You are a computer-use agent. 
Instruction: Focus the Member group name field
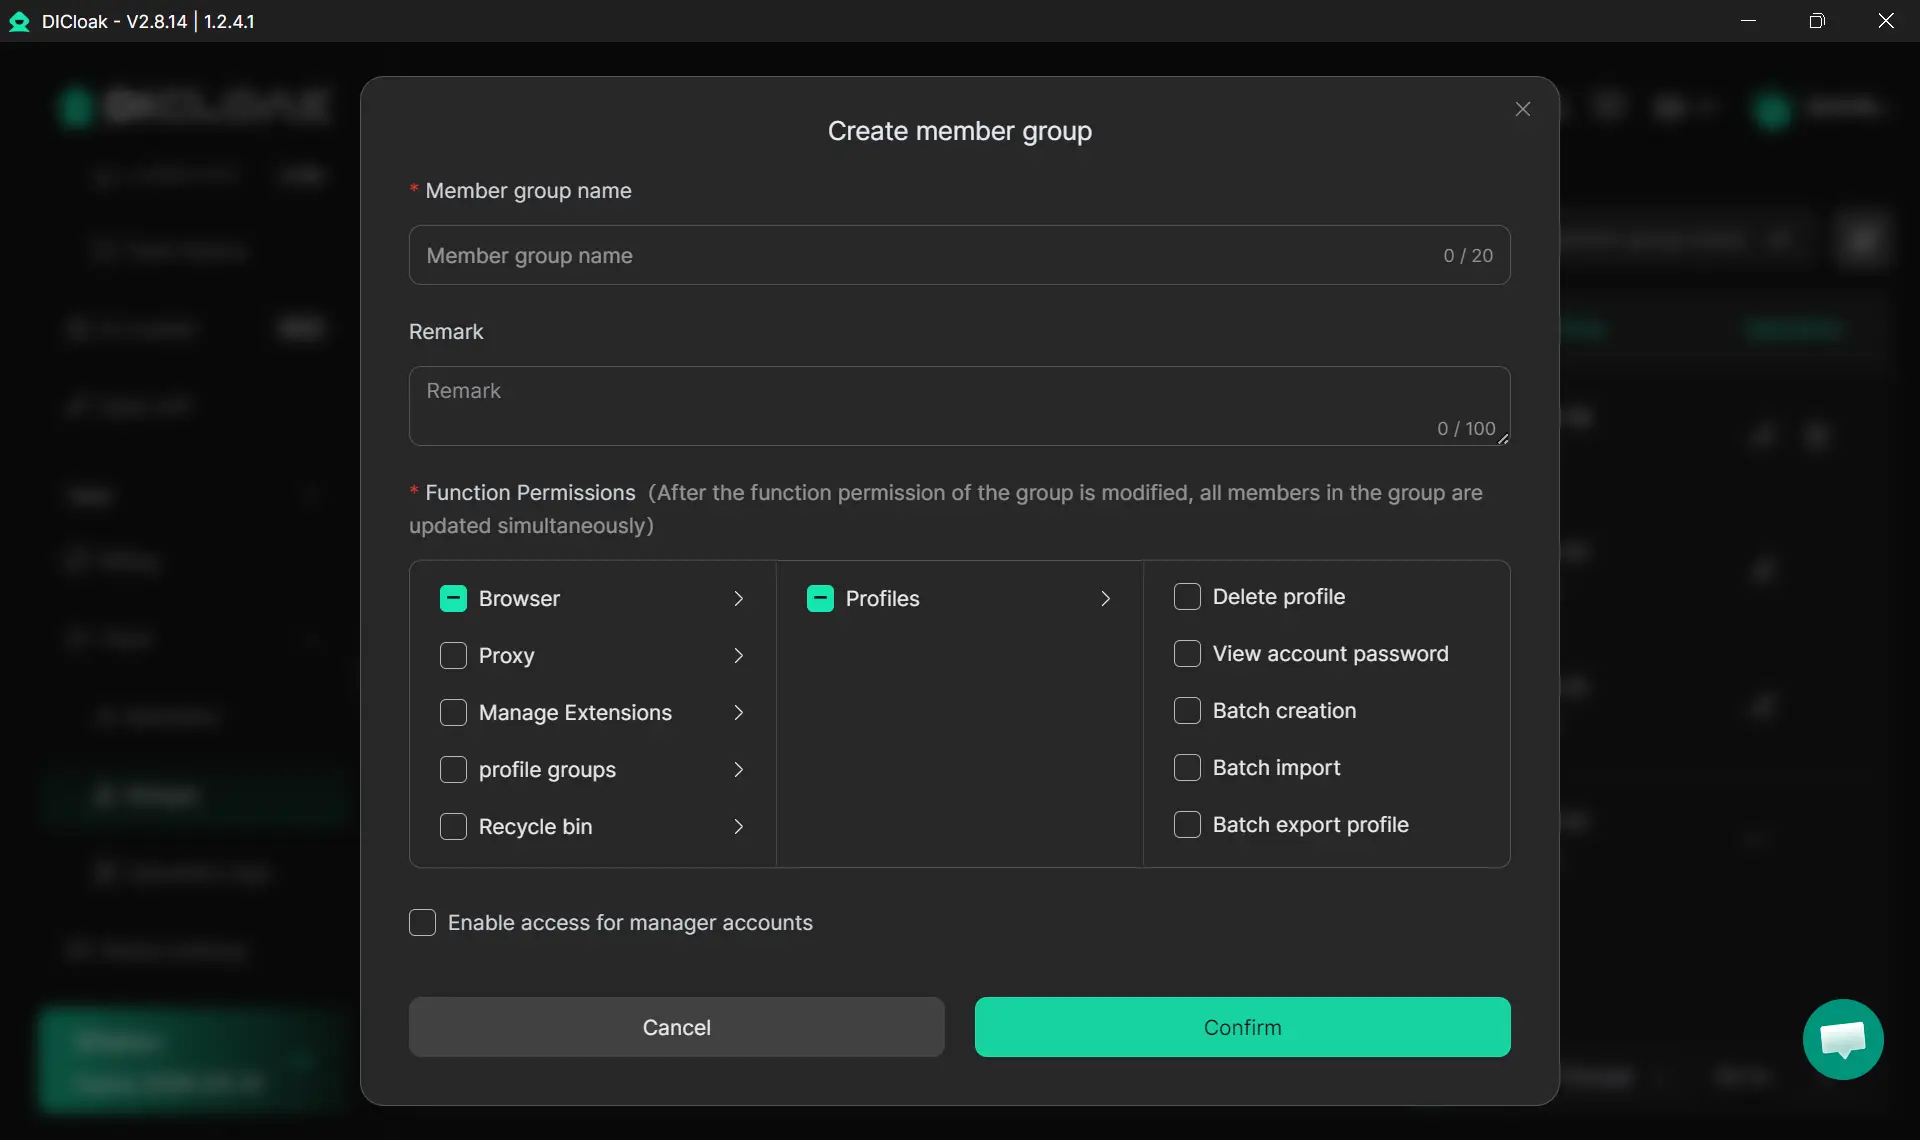click(930, 255)
